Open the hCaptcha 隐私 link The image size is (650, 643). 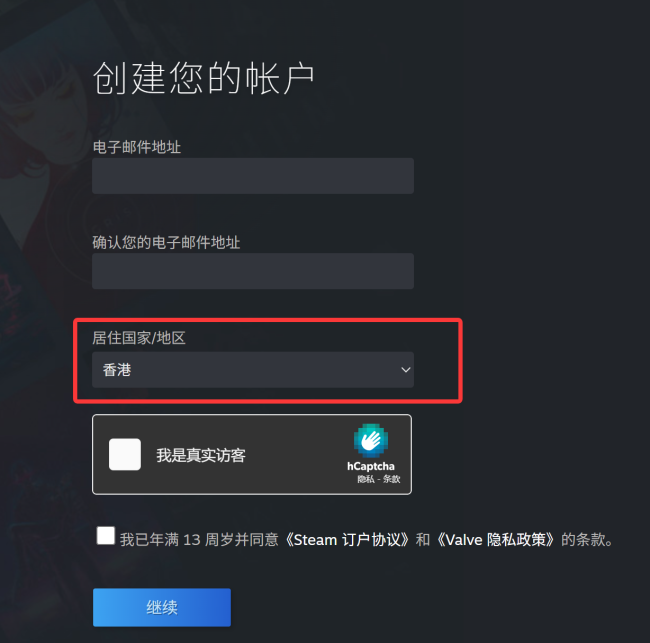coord(366,480)
